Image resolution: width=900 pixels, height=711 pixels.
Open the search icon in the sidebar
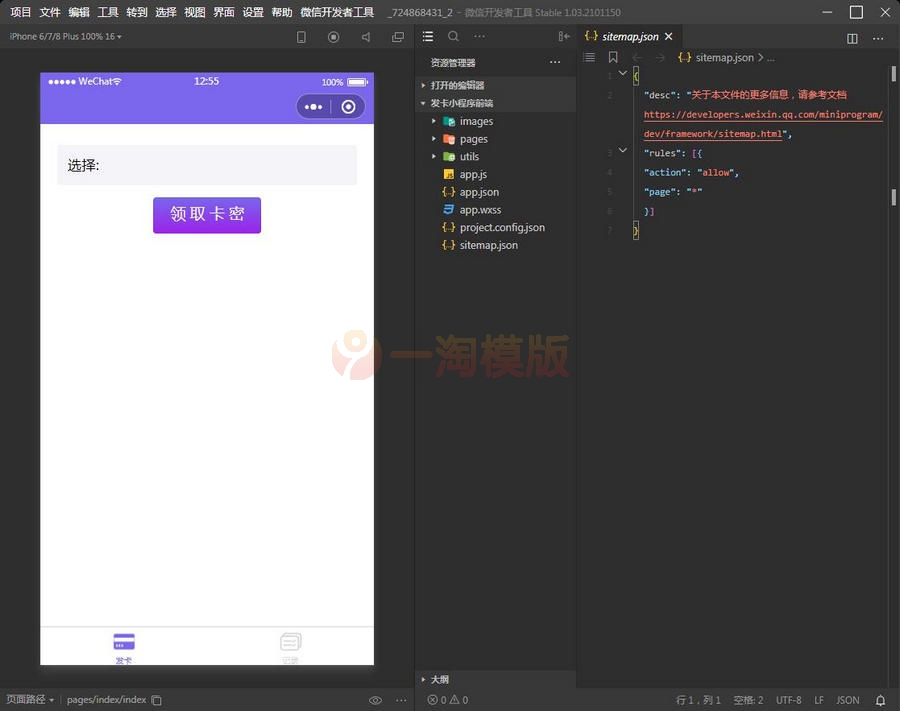pyautogui.click(x=453, y=36)
